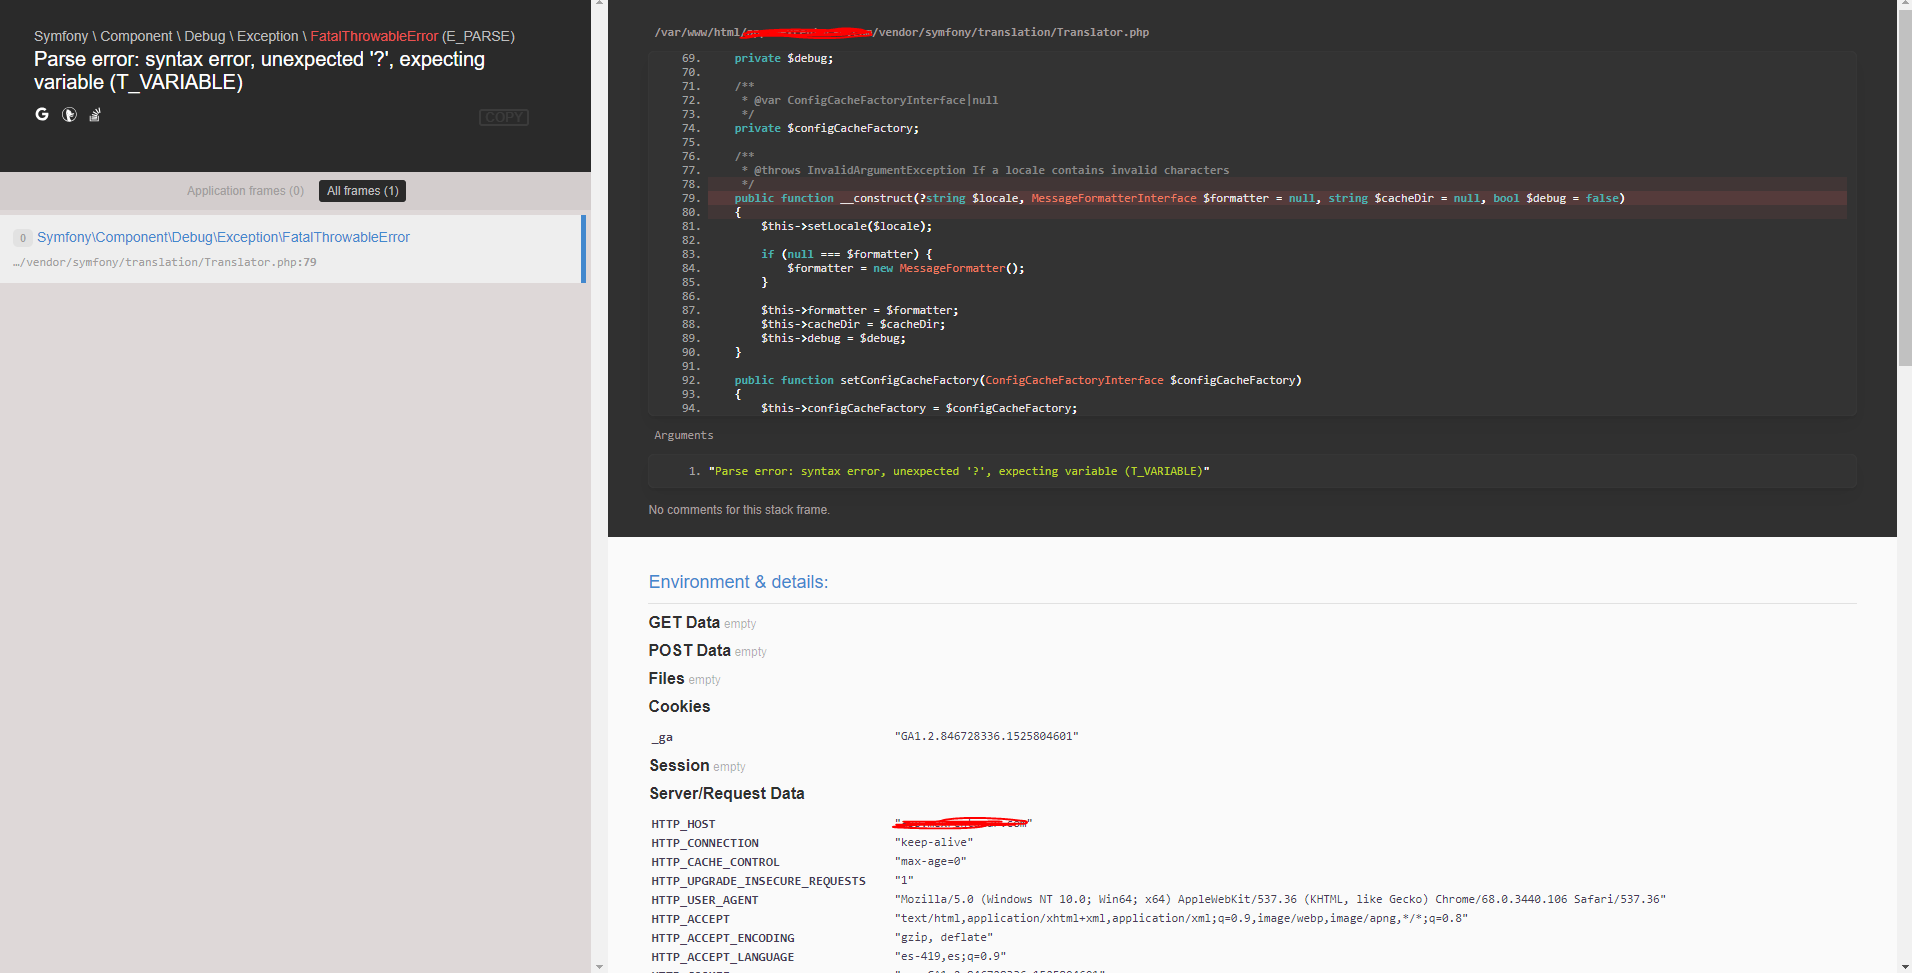Image resolution: width=1912 pixels, height=973 pixels.
Task: Click "No comments for this stack frame"
Action: pos(739,510)
